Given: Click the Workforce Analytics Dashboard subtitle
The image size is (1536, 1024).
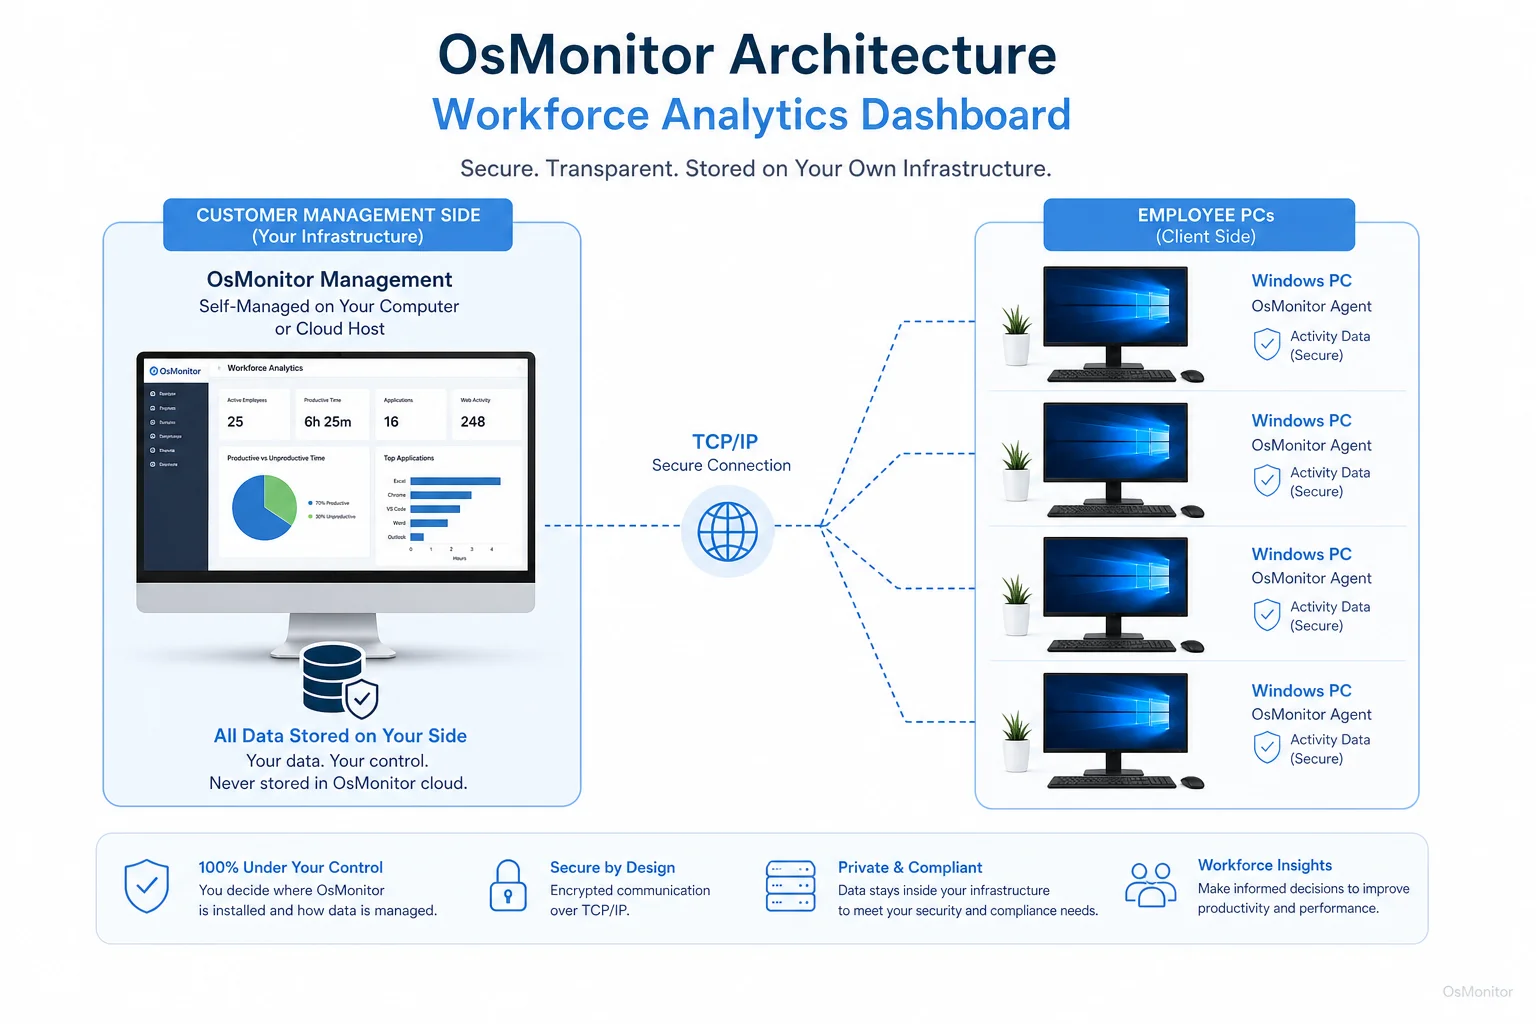Looking at the screenshot, I should click(751, 115).
